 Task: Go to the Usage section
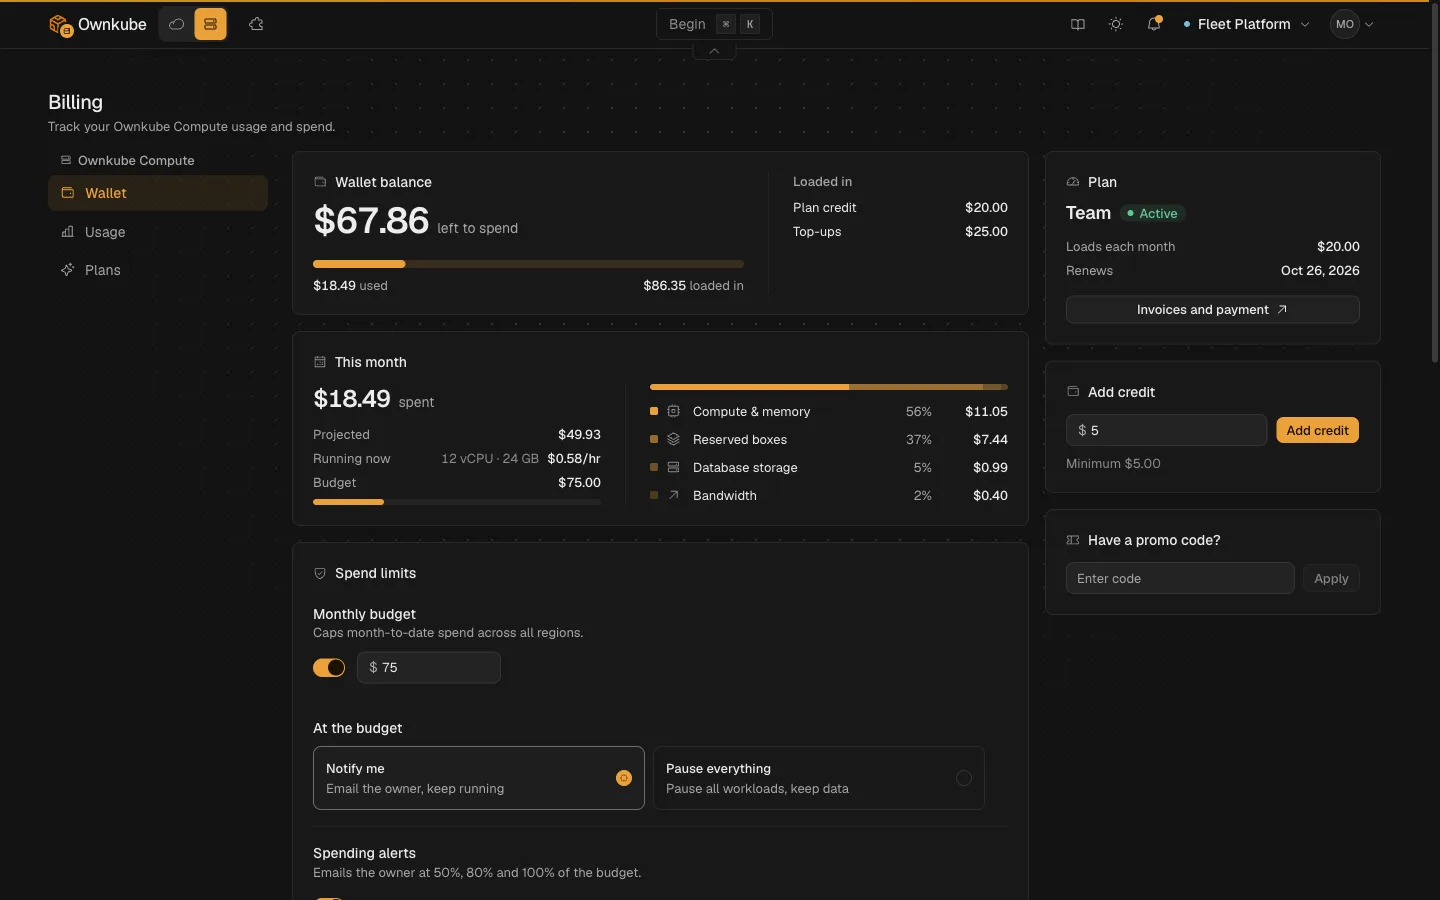pos(158,232)
